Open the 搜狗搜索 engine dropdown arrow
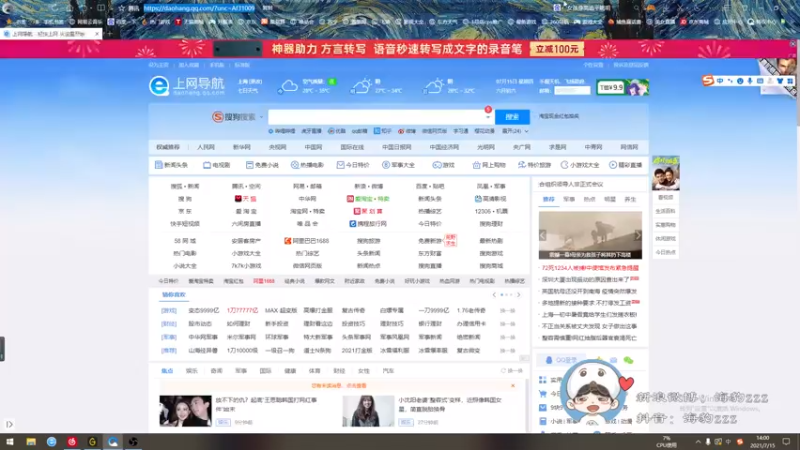 [261, 117]
